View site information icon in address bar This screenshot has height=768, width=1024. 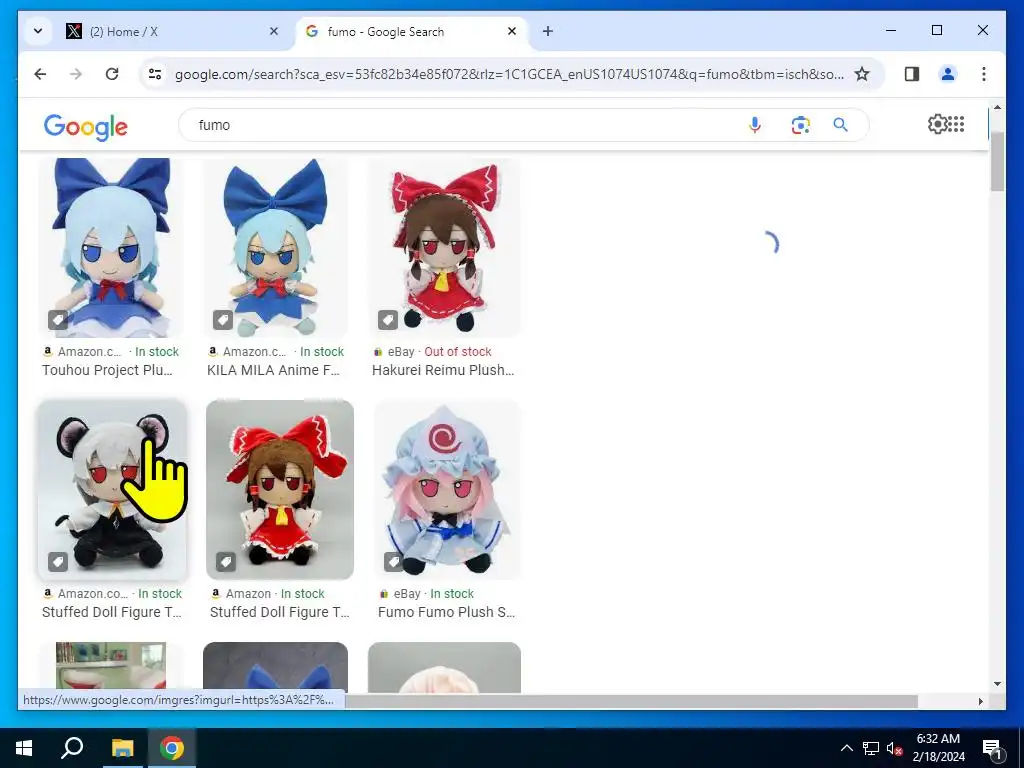(x=155, y=74)
